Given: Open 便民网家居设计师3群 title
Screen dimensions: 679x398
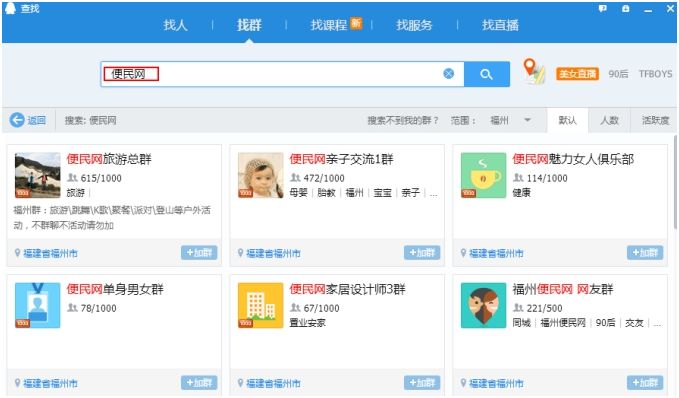Looking at the screenshot, I should 347,289.
